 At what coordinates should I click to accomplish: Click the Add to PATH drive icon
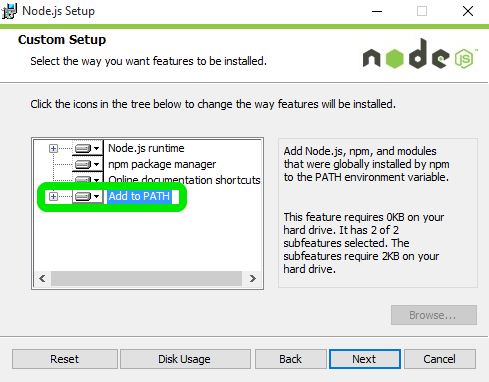point(83,196)
